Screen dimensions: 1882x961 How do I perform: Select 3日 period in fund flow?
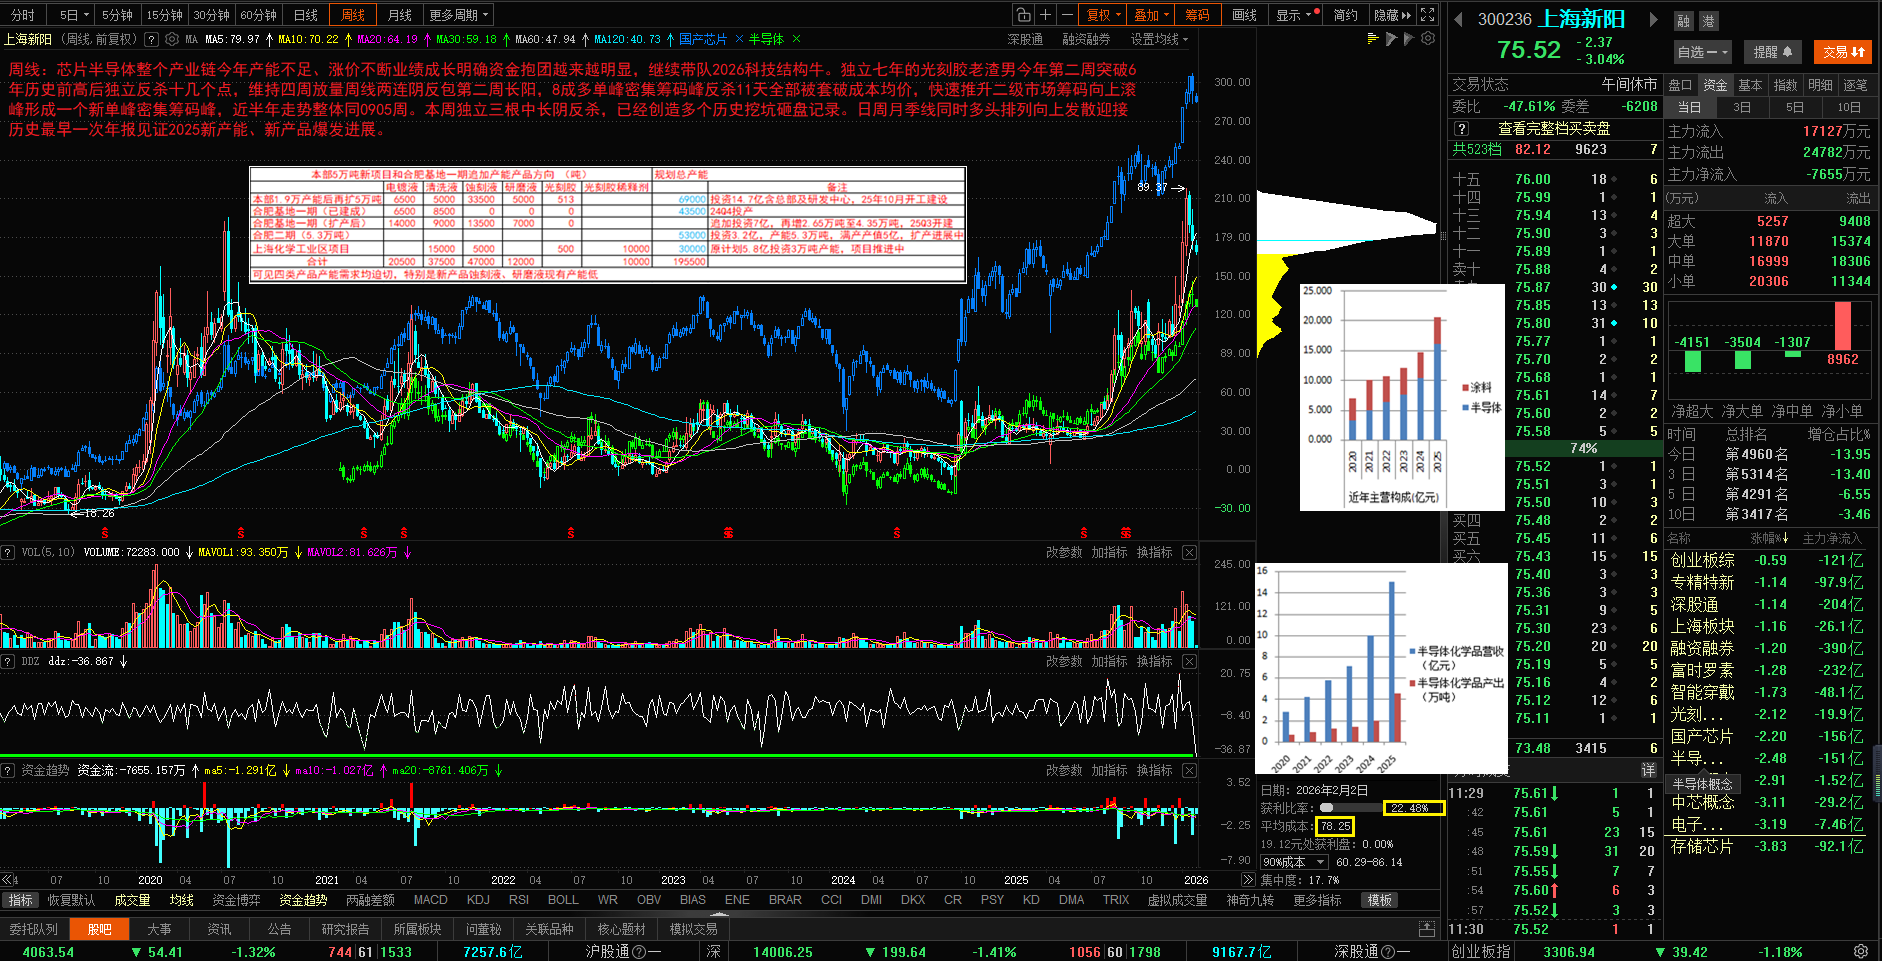1742,107
